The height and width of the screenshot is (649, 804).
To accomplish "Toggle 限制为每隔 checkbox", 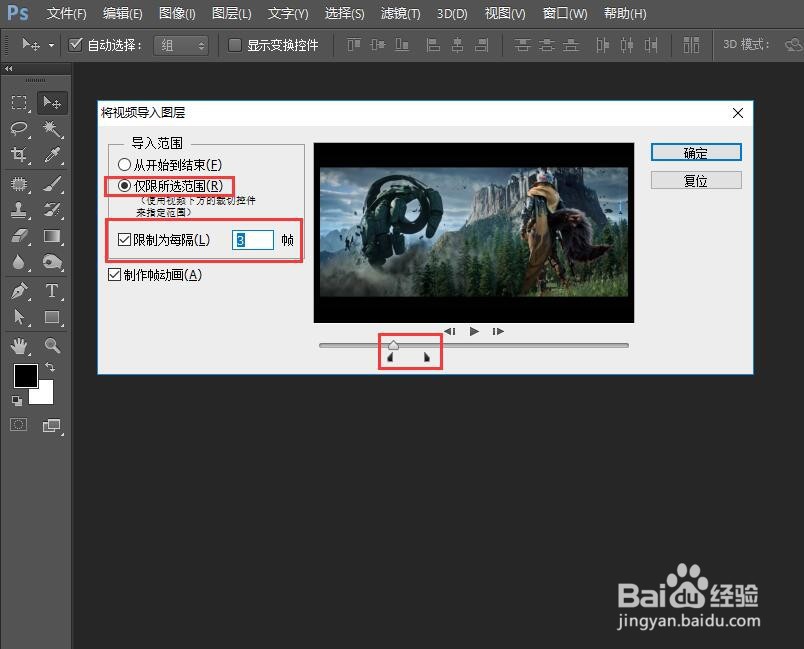I will coord(124,239).
